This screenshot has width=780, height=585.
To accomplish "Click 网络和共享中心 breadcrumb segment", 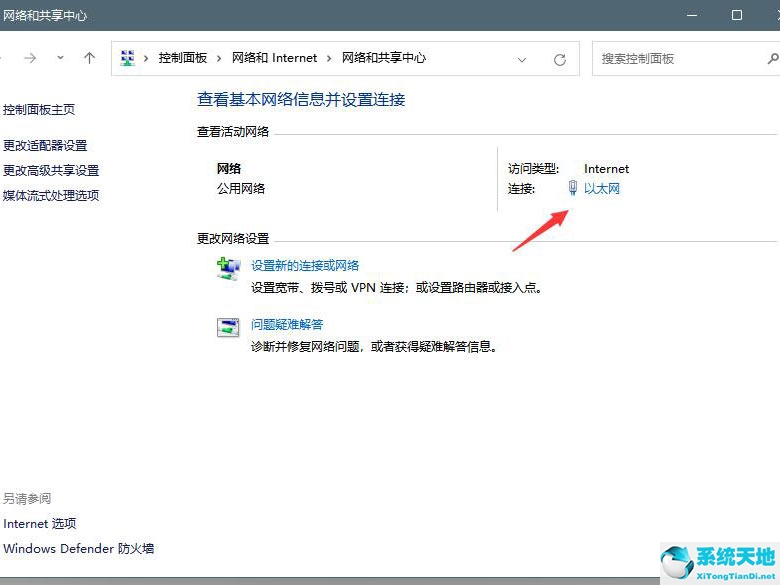I will [x=384, y=58].
